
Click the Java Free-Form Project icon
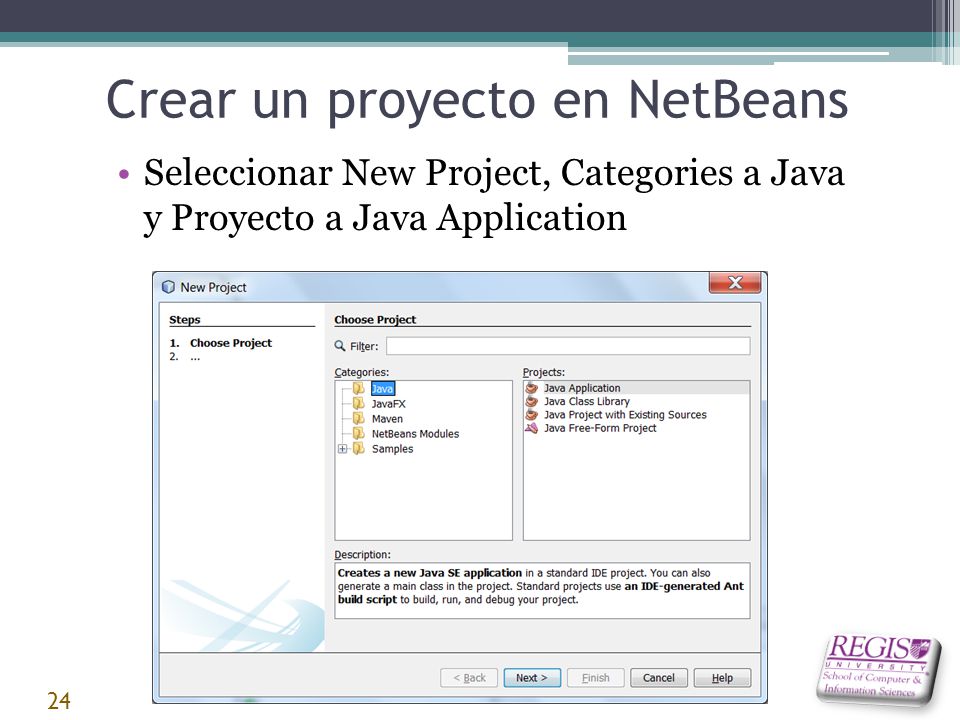[532, 428]
